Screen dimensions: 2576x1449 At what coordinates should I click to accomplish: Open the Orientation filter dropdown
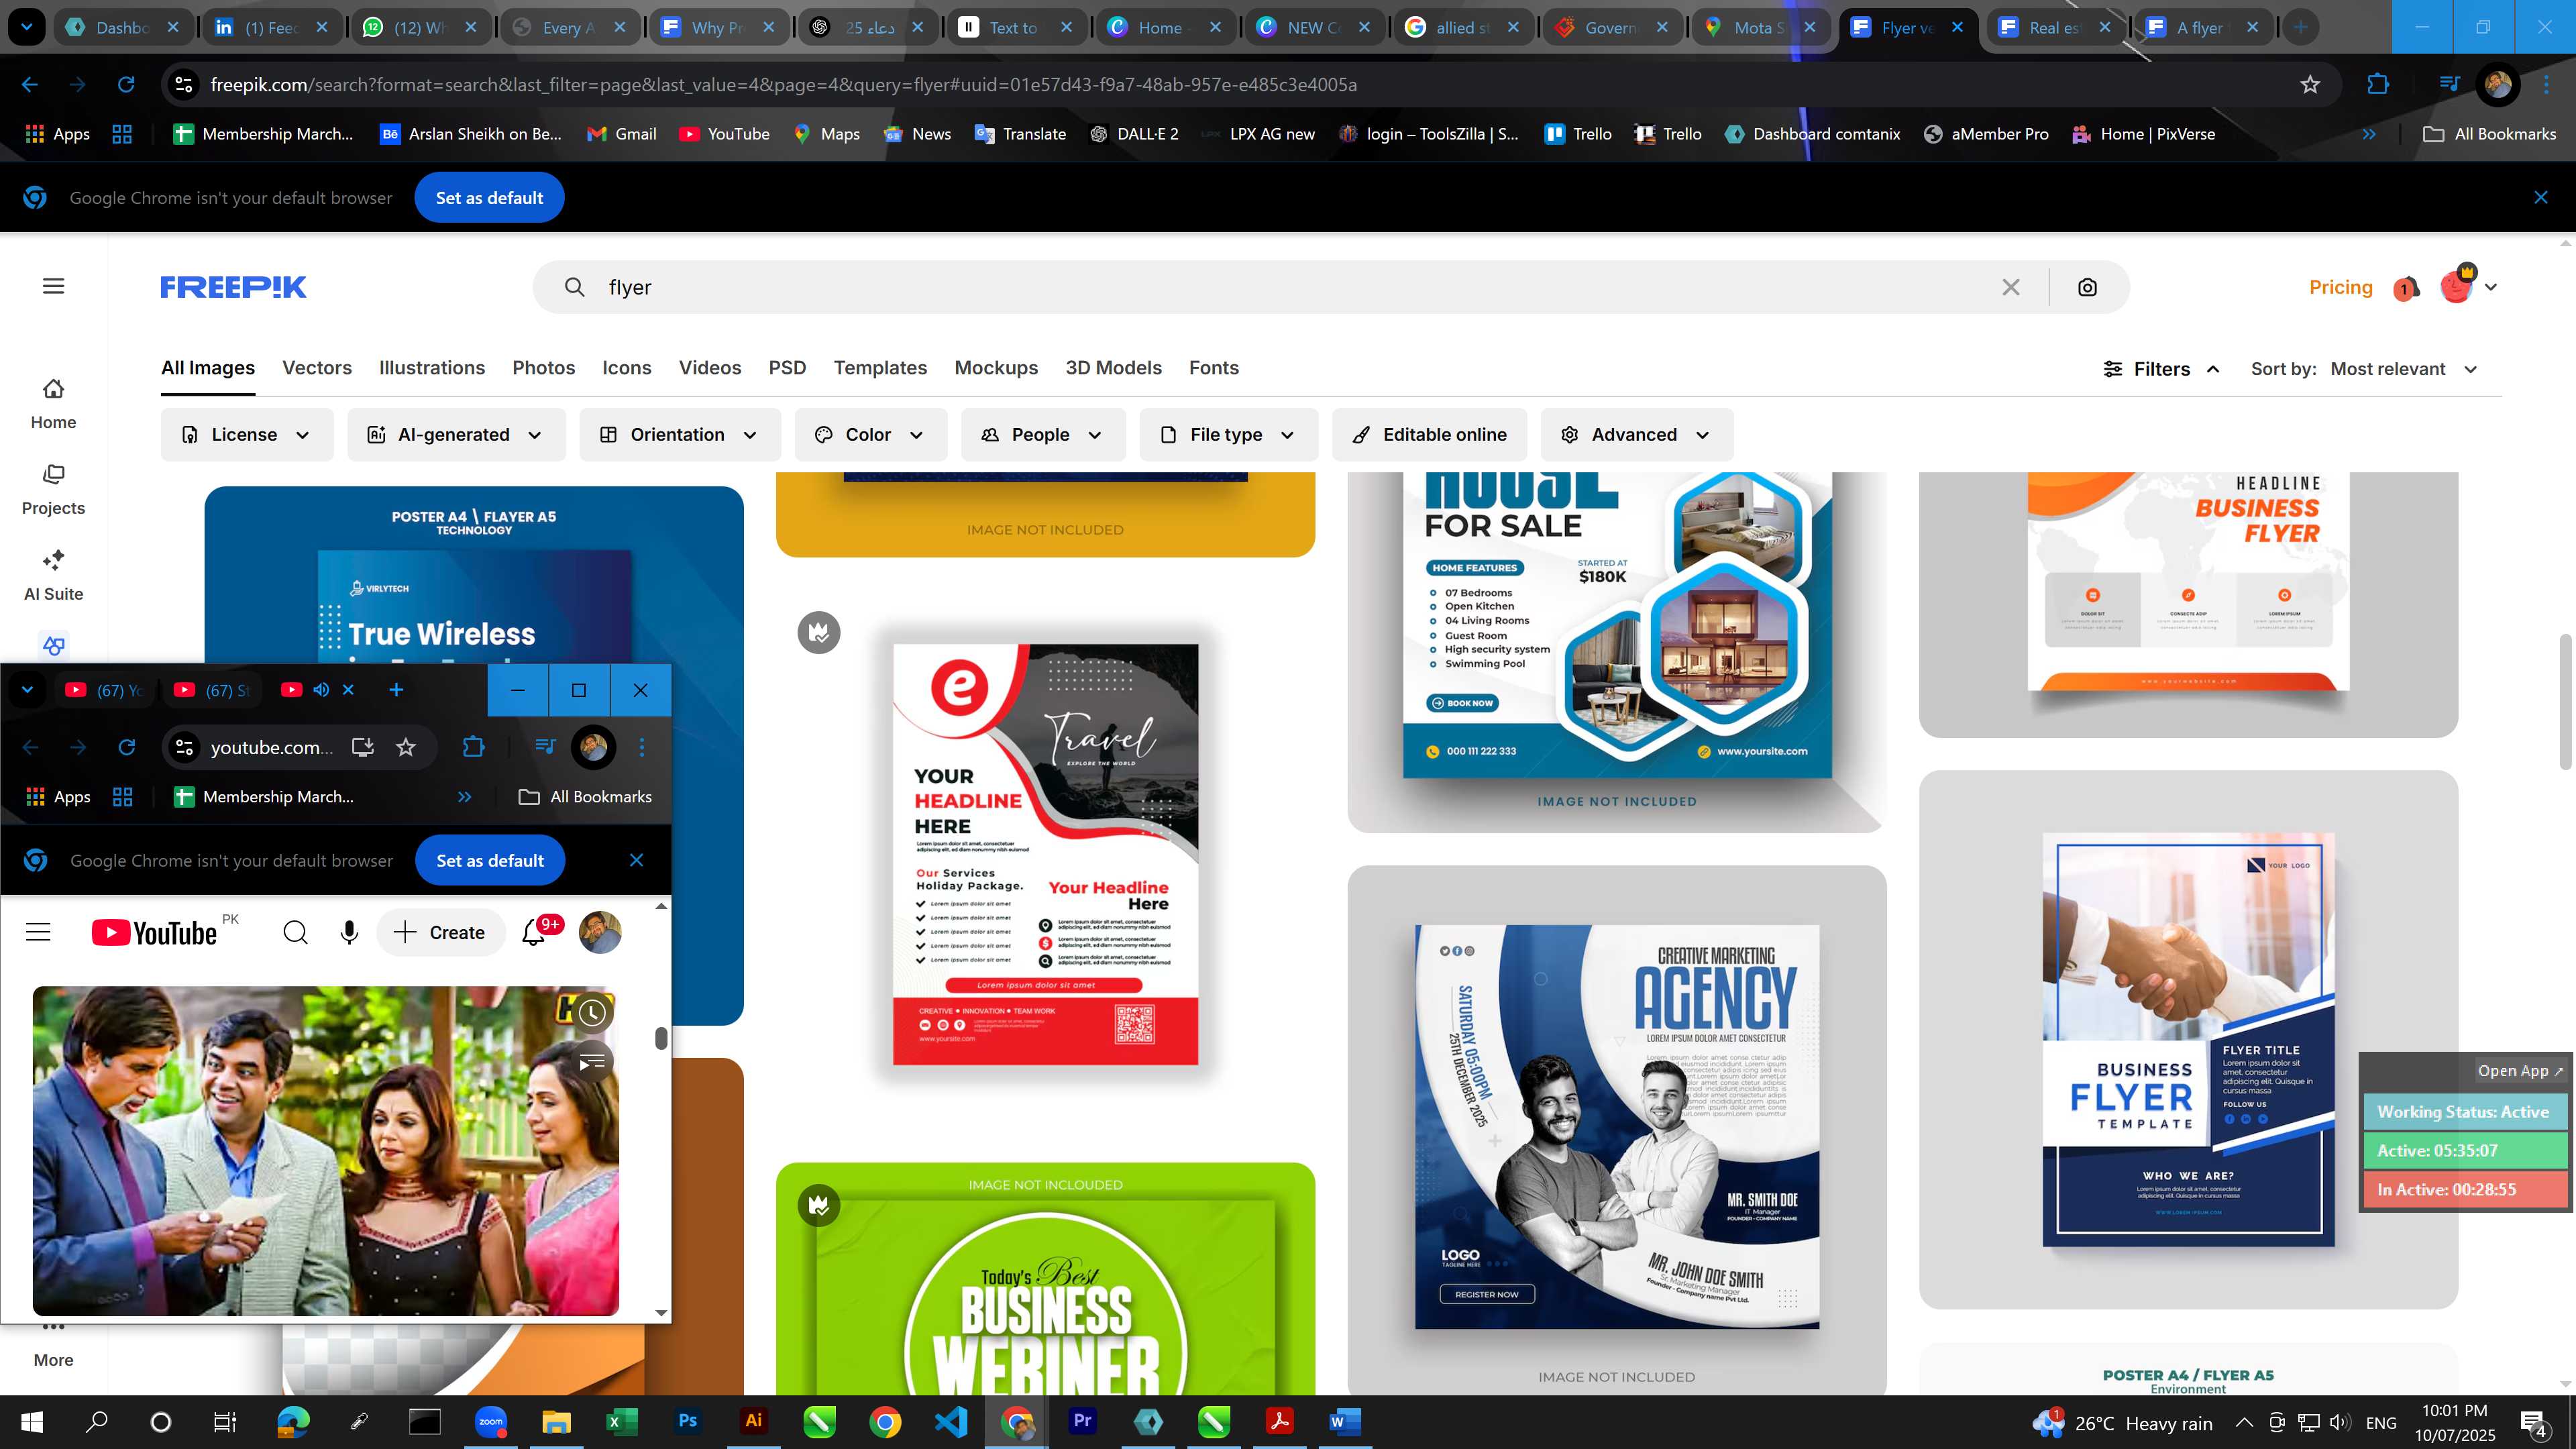(679, 435)
